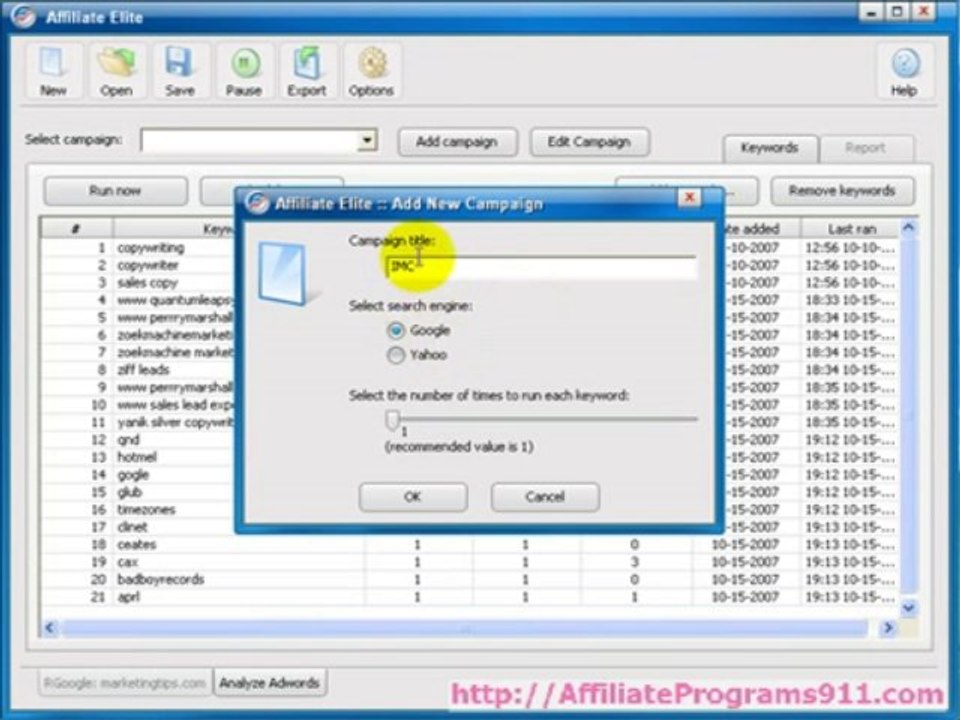Cancel the Add New Campaign dialog
960x720 pixels.
tap(545, 497)
